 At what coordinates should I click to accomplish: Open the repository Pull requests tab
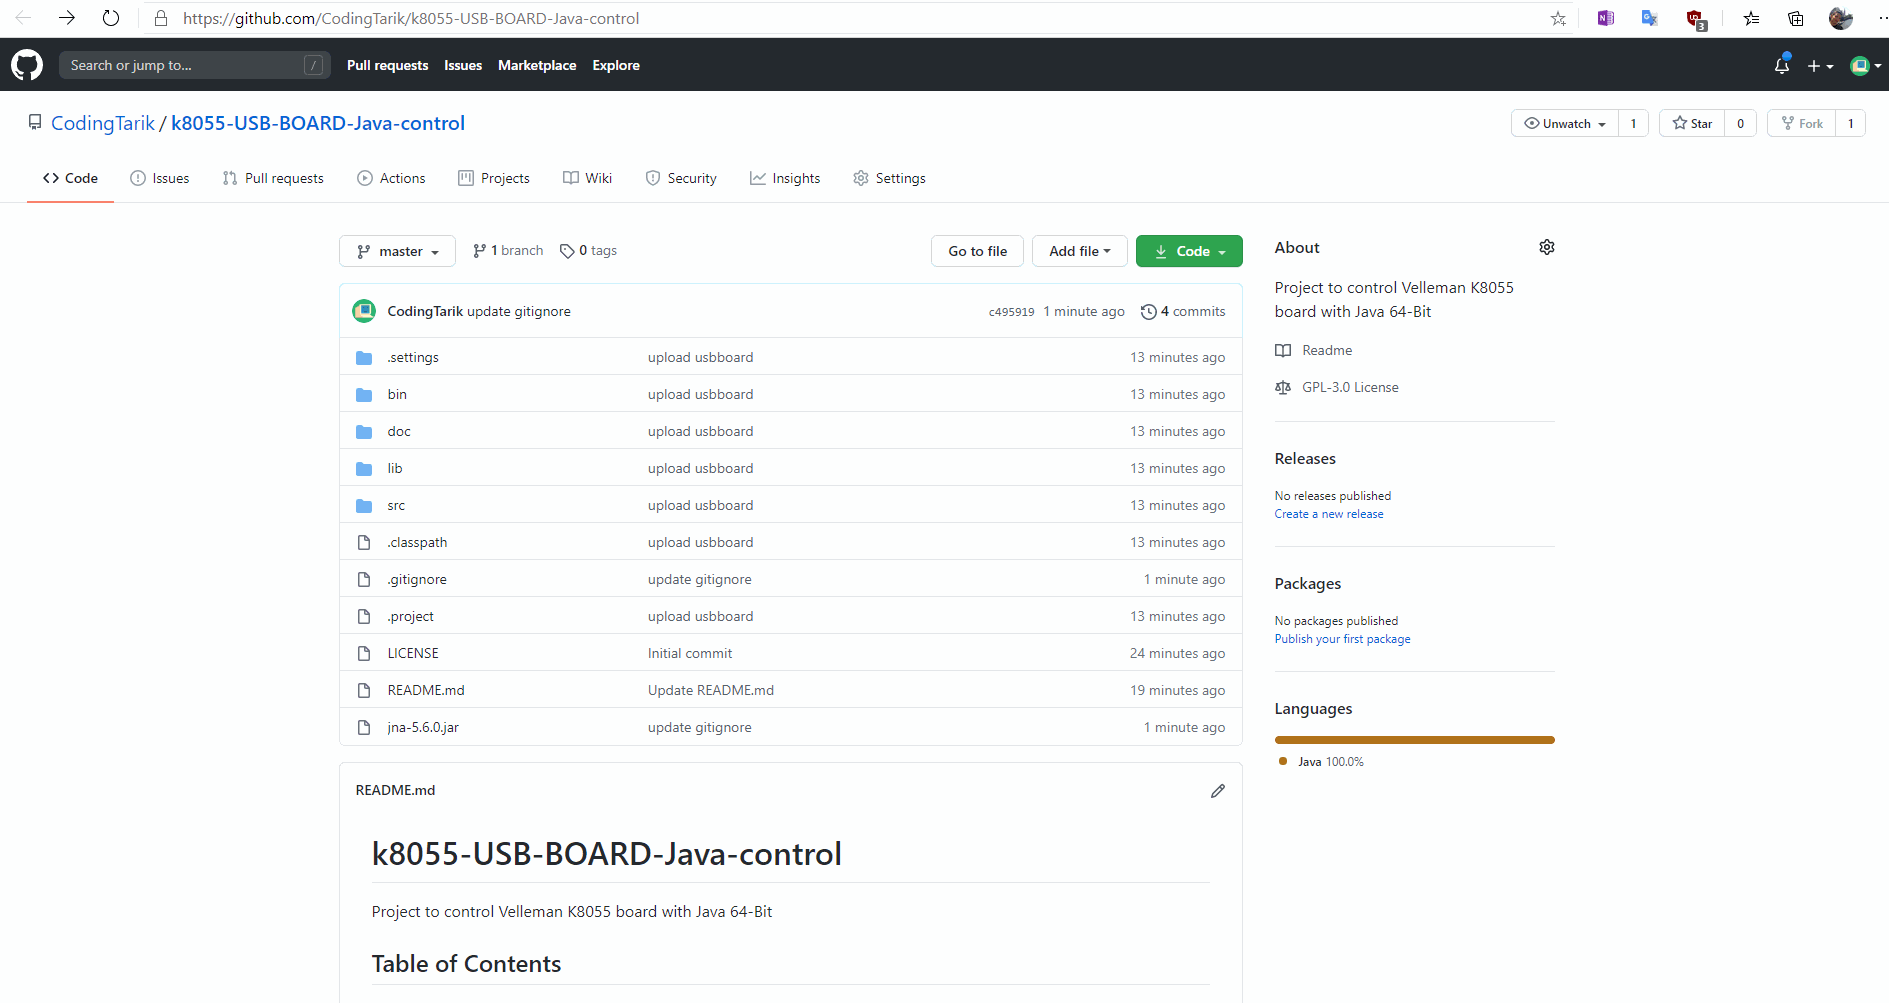point(273,178)
